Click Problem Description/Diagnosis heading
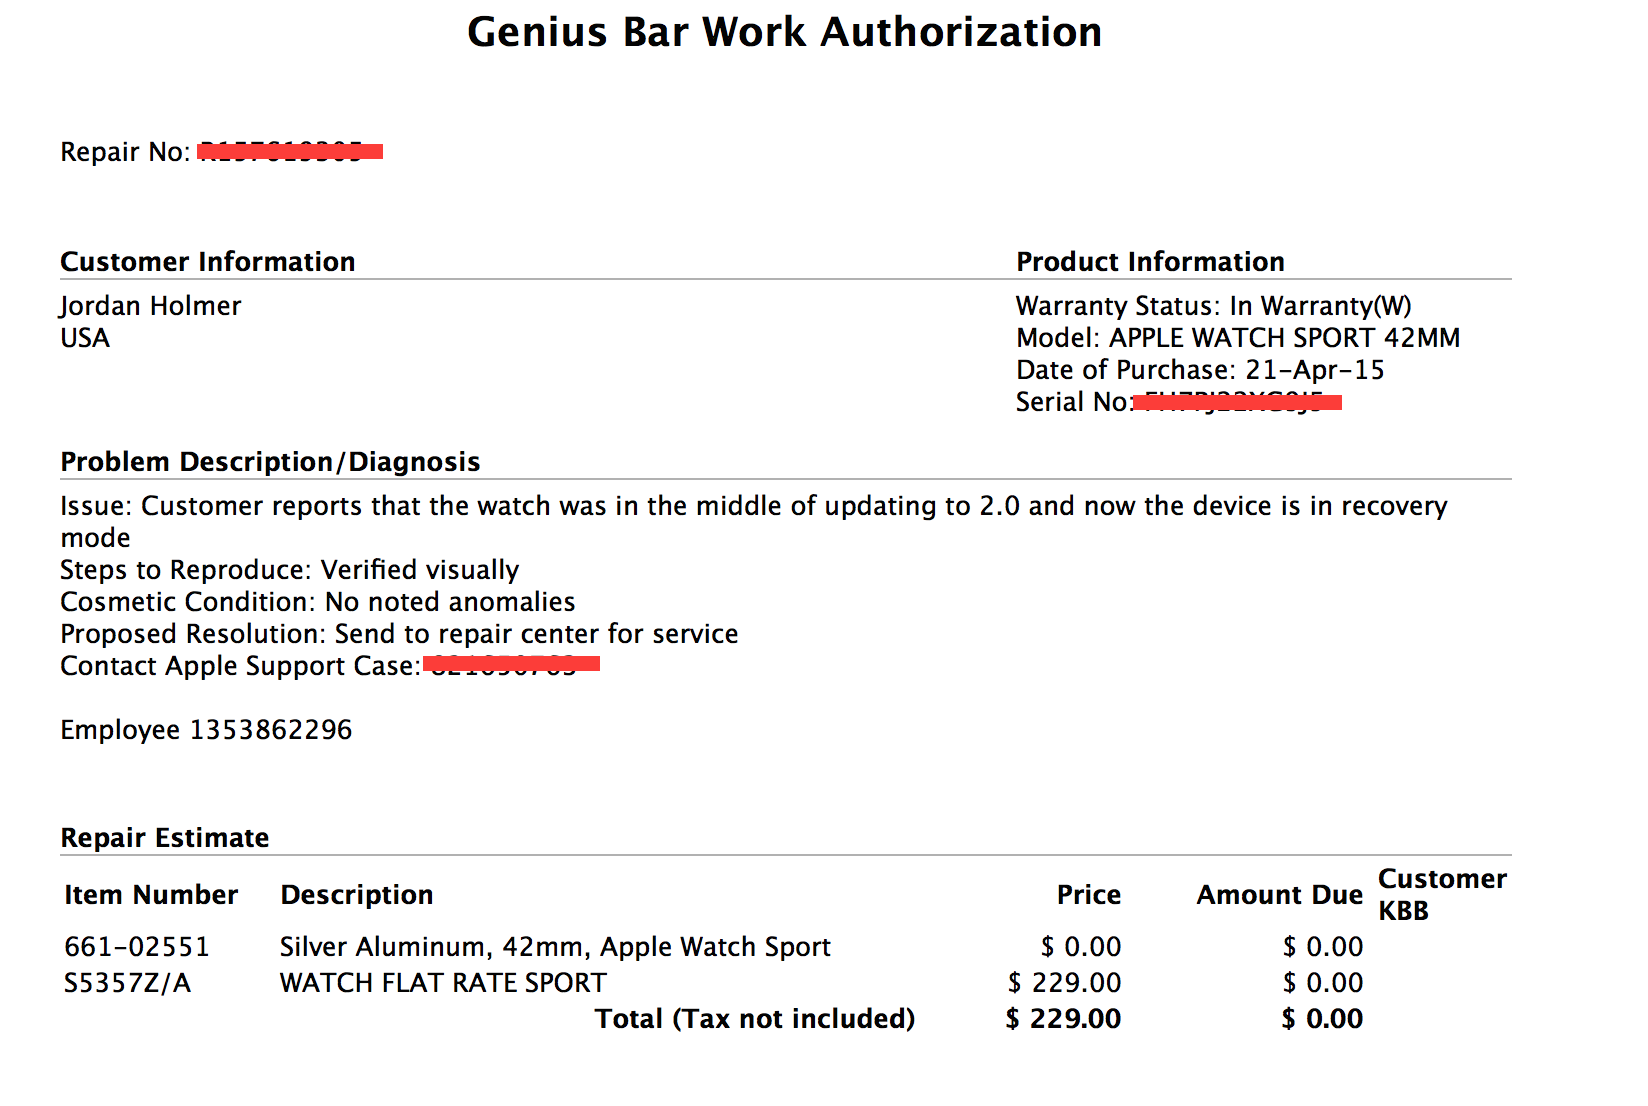1648x1106 pixels. 270,462
